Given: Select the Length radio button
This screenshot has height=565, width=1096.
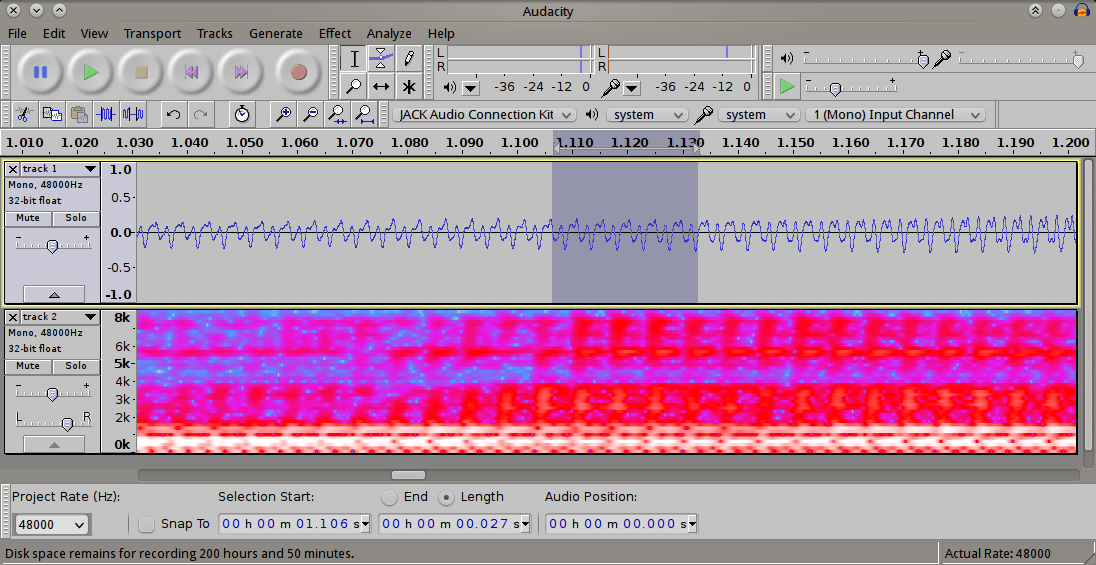Looking at the screenshot, I should [446, 497].
